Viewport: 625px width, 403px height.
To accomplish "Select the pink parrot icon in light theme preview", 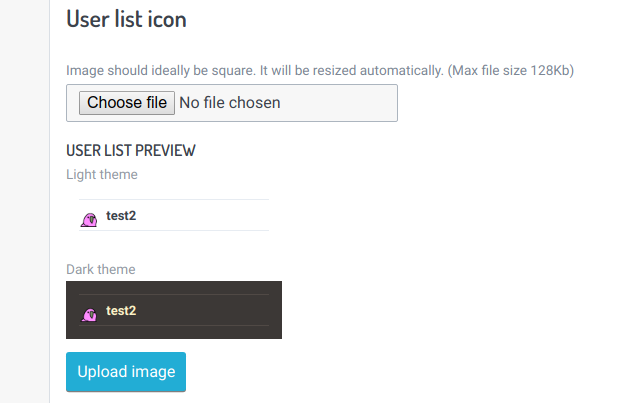I will coord(89,220).
